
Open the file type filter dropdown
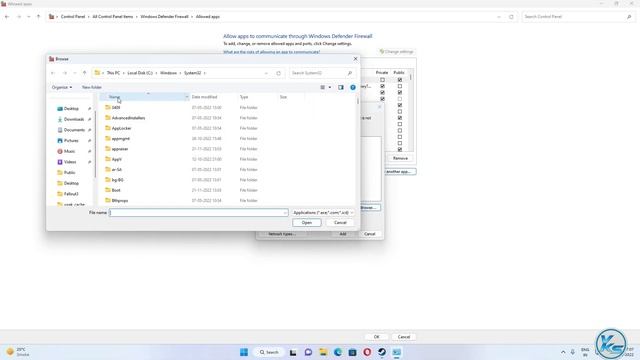tap(322, 213)
